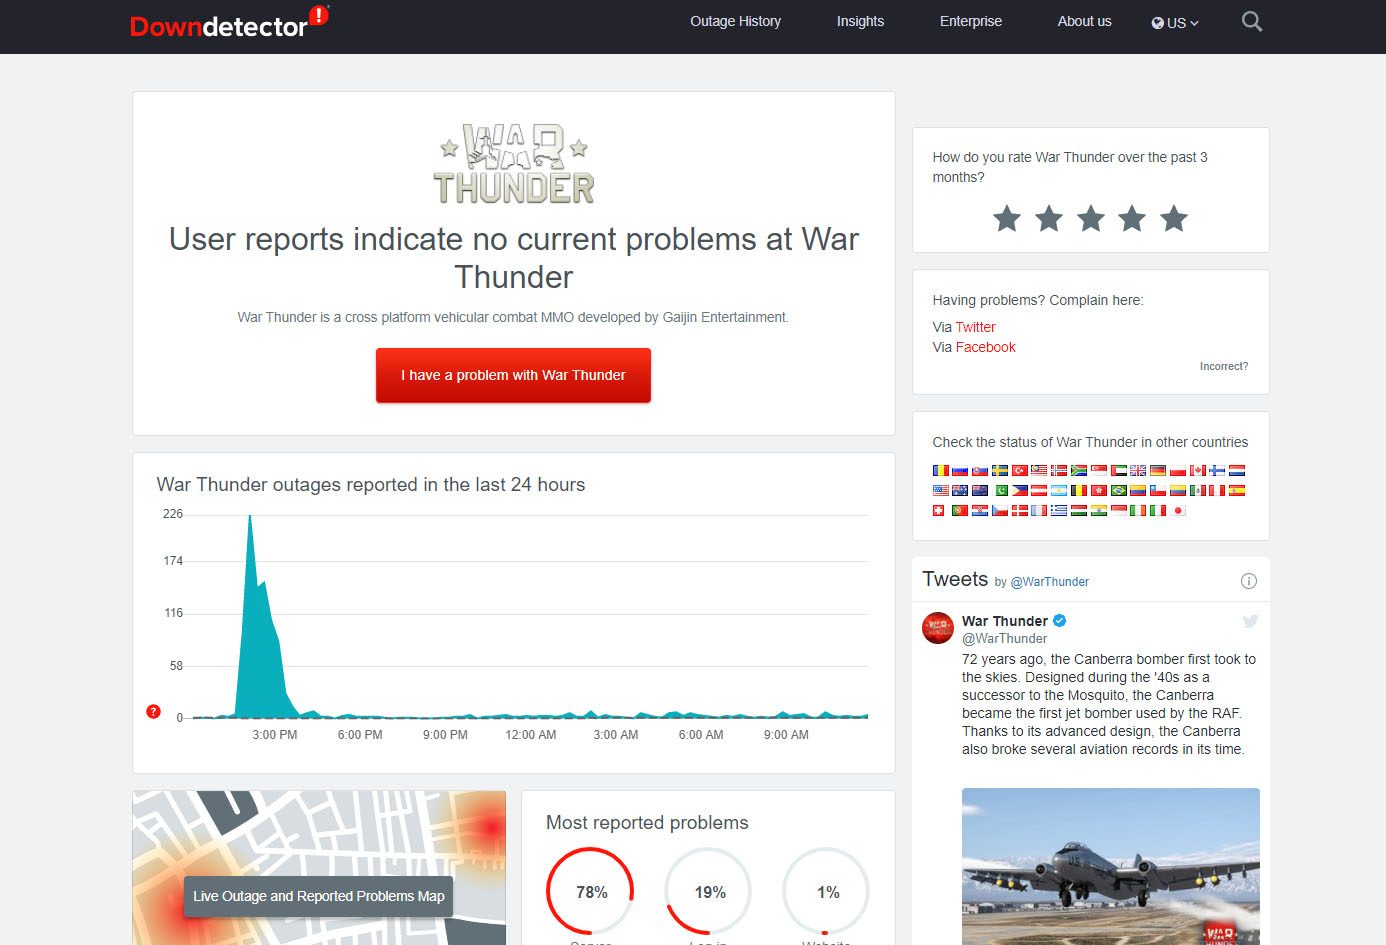
Task: Expand the US country dropdown
Action: click(x=1175, y=22)
